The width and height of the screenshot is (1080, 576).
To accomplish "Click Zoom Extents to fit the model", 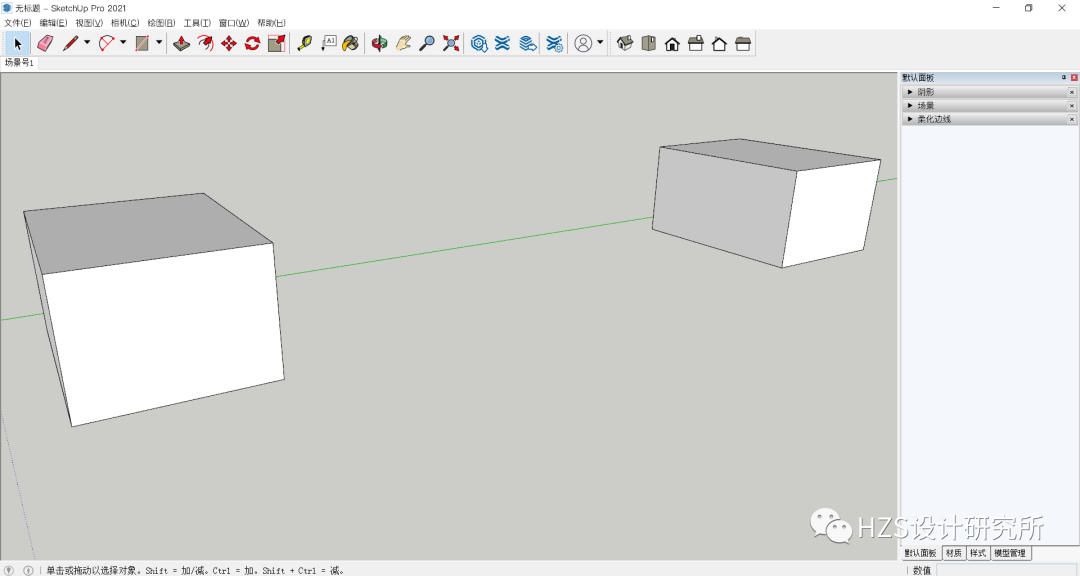I will 449,43.
